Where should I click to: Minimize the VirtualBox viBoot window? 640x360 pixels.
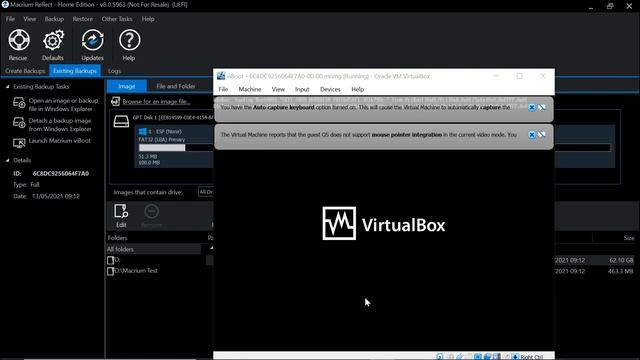[496, 76]
